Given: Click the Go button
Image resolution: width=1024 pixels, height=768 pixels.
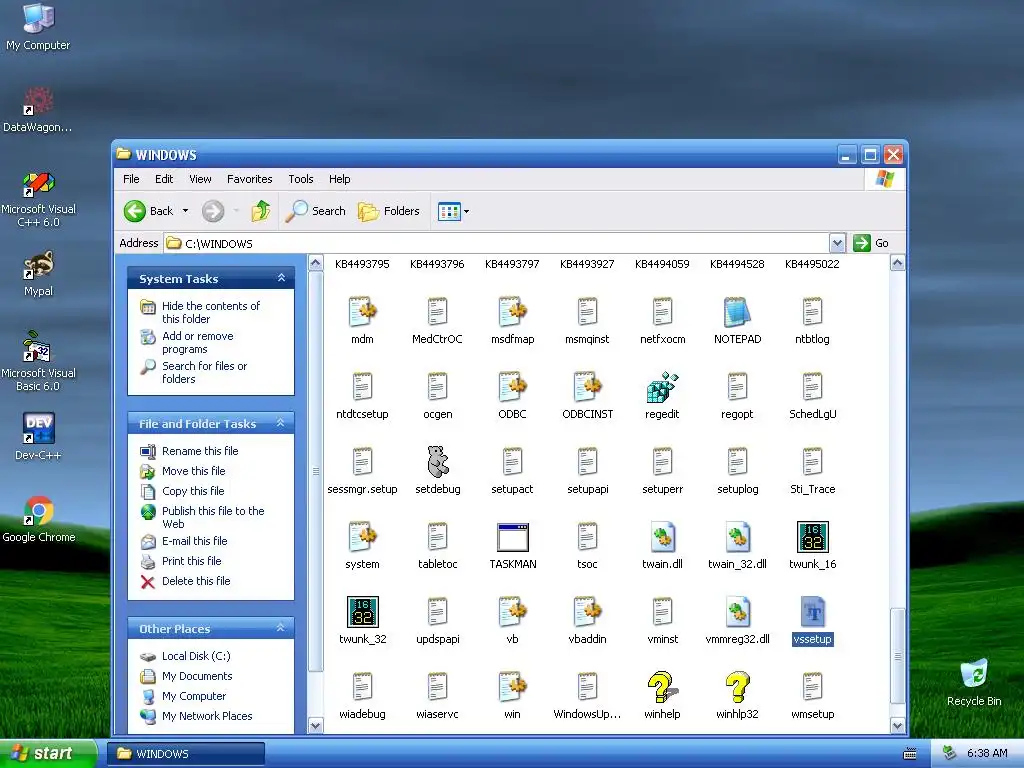Looking at the screenshot, I should 871,243.
